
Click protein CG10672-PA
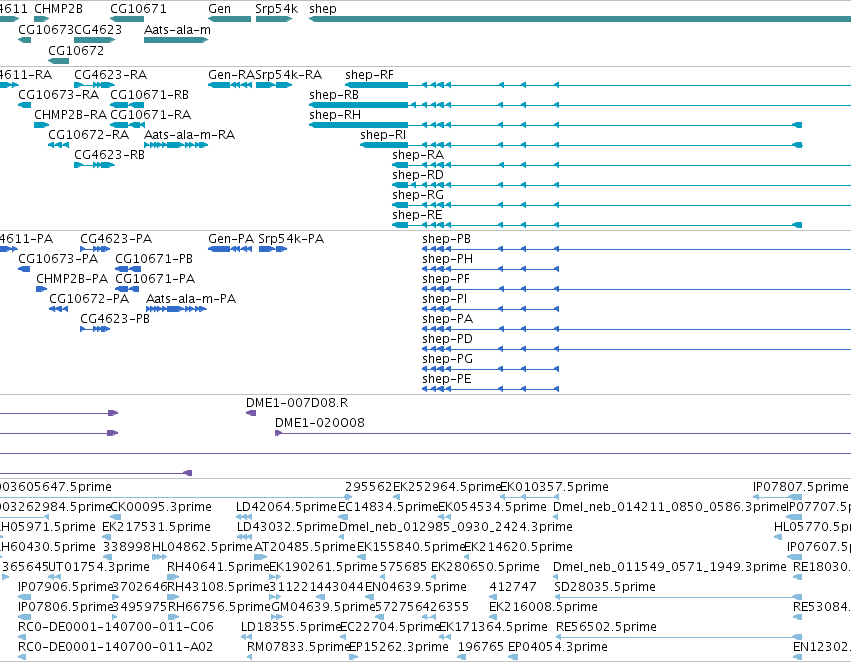click(x=59, y=309)
